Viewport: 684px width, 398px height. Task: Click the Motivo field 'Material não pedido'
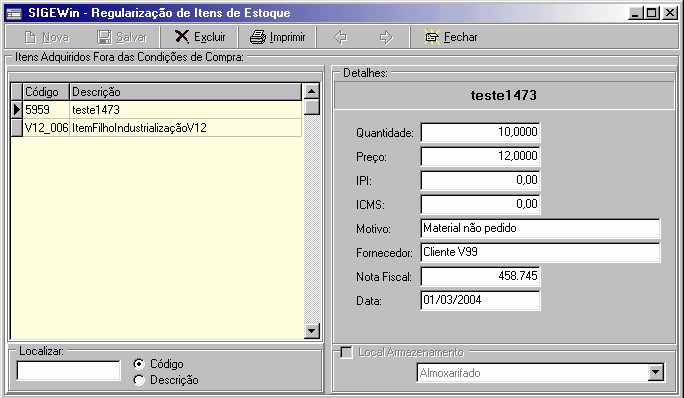pos(540,228)
